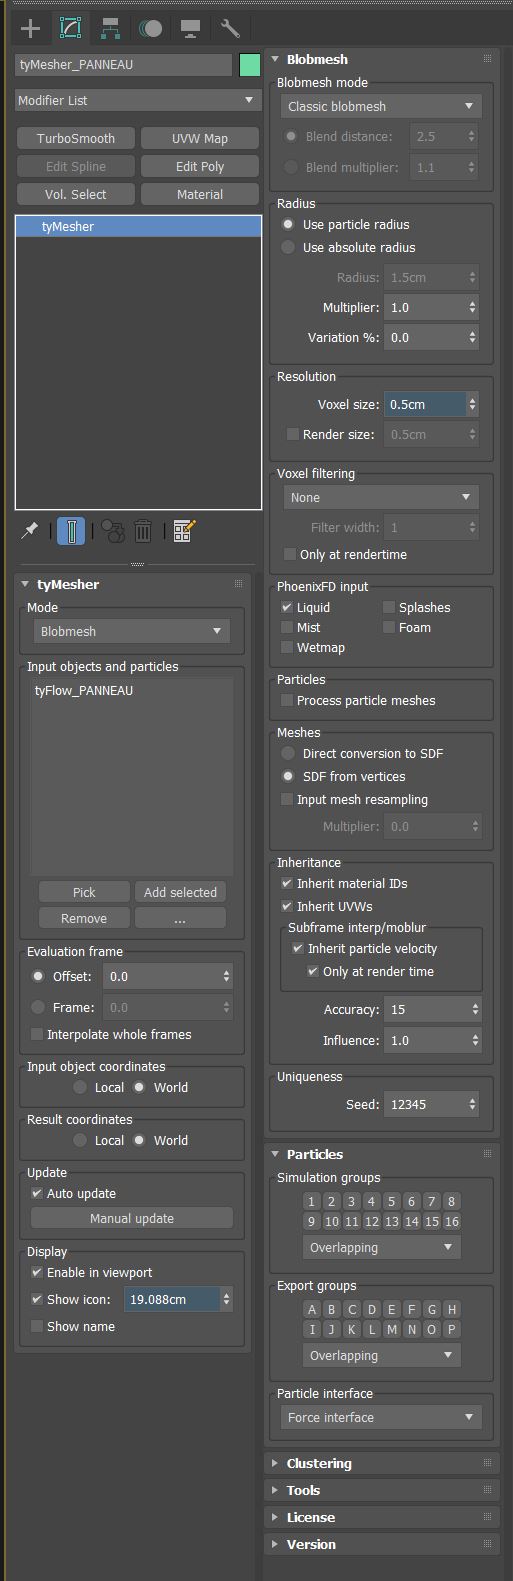
Task: Expand the Clustering rollout
Action: click(x=382, y=1463)
